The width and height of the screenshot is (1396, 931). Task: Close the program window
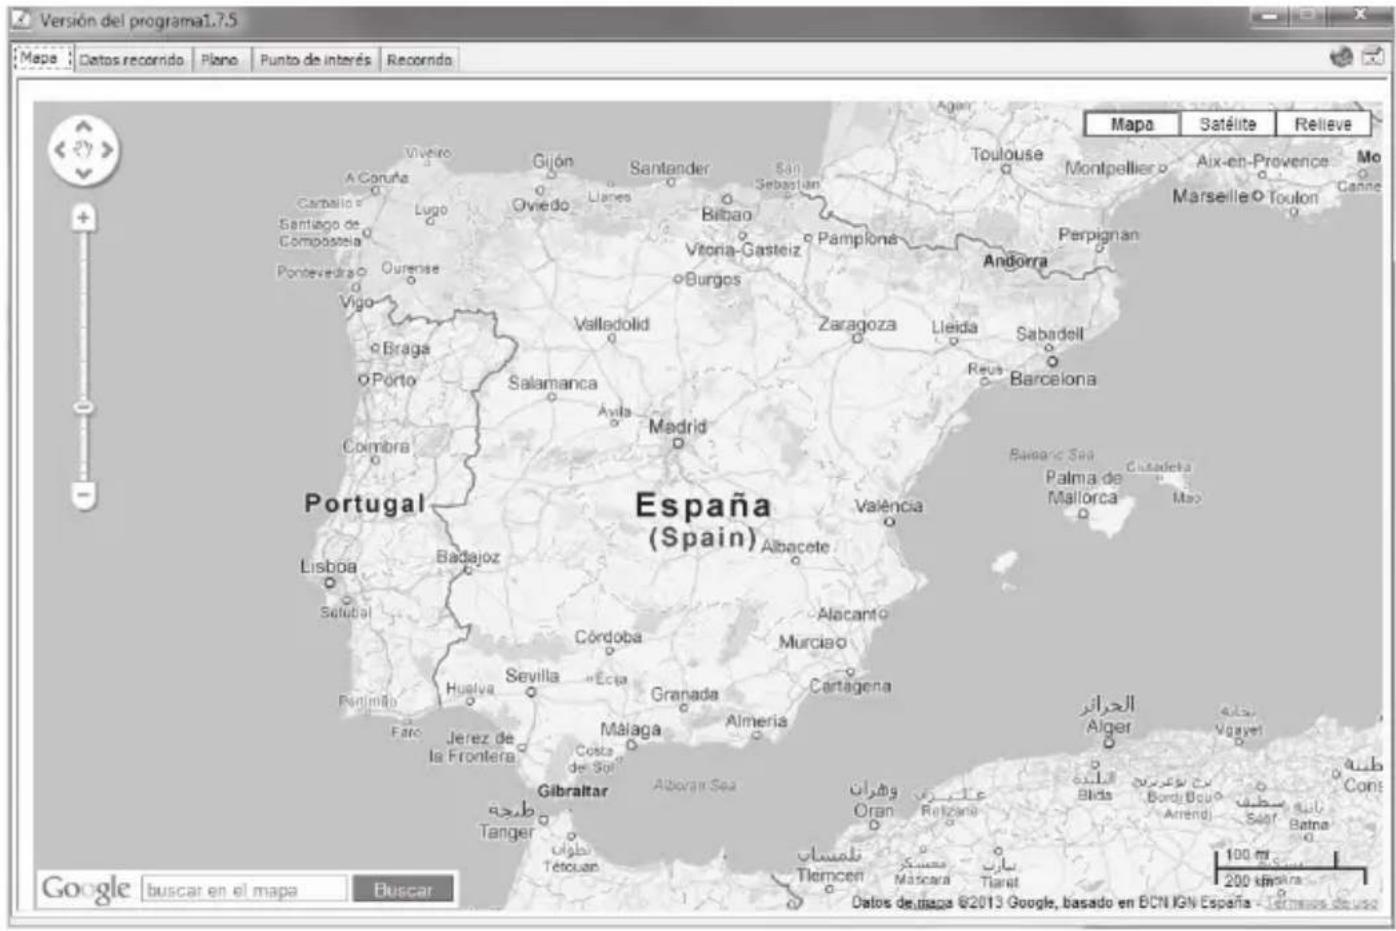1359,16
